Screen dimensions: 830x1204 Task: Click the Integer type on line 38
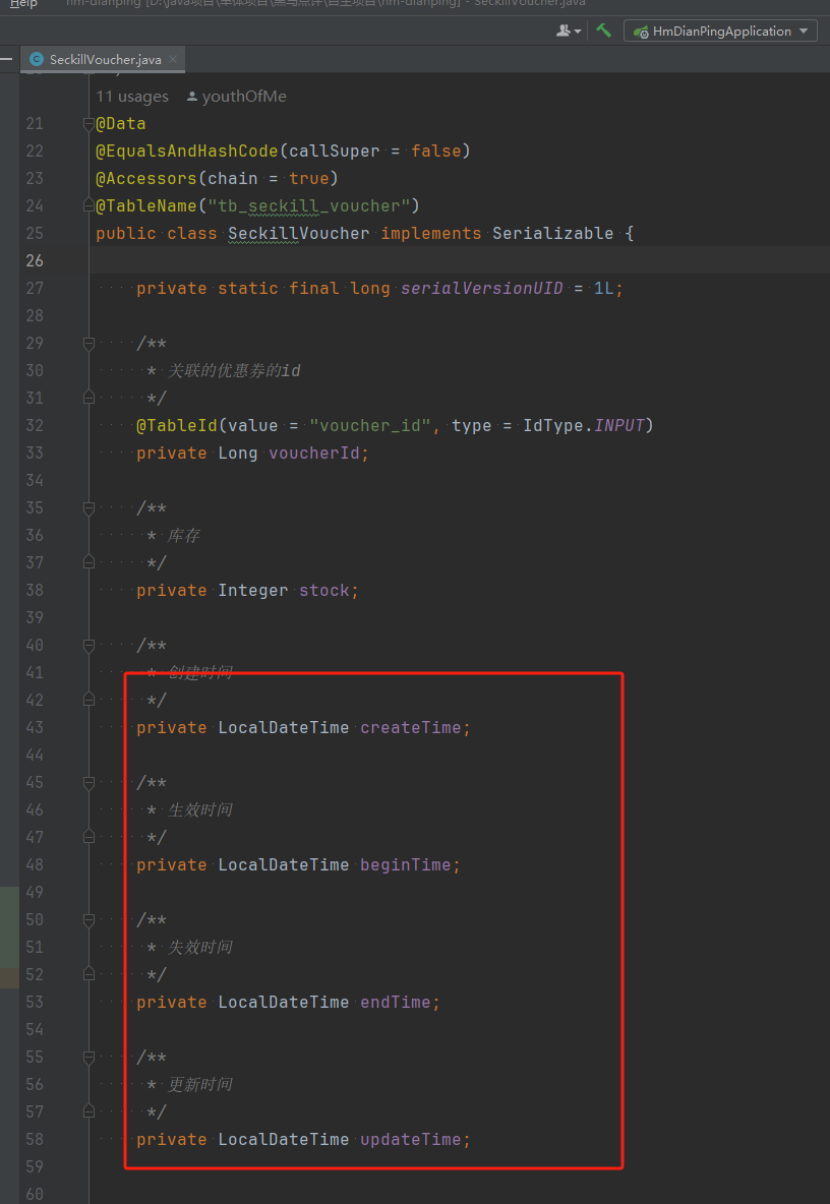point(253,590)
